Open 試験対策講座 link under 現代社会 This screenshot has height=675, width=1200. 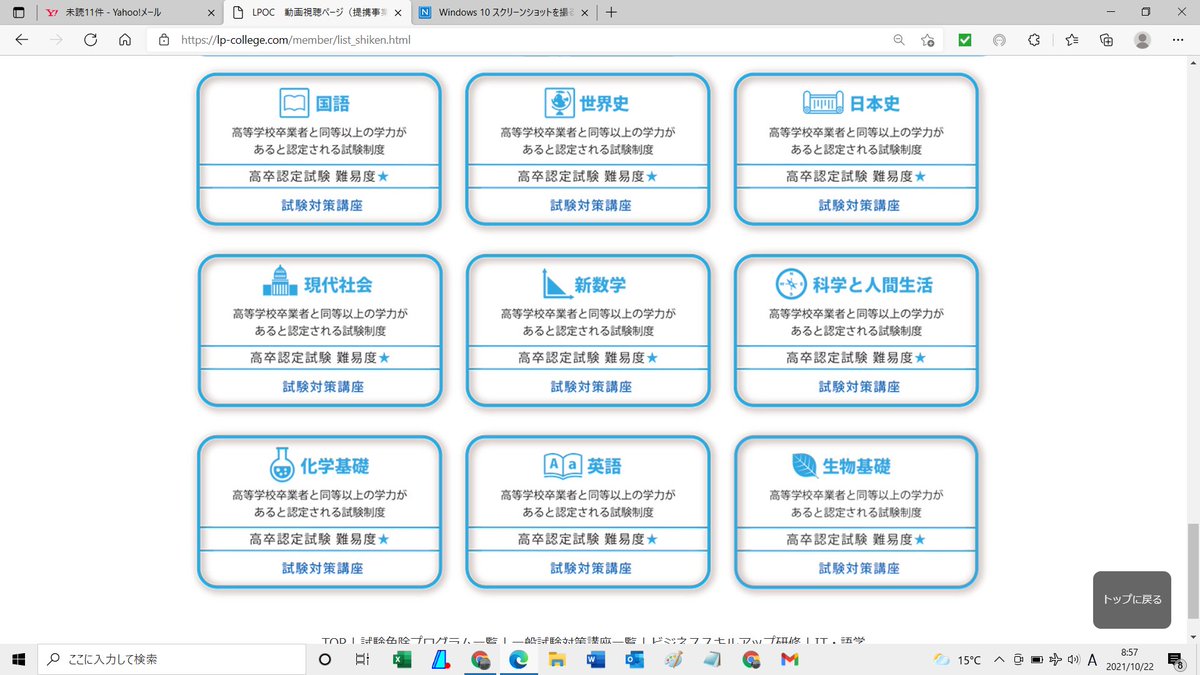(322, 386)
